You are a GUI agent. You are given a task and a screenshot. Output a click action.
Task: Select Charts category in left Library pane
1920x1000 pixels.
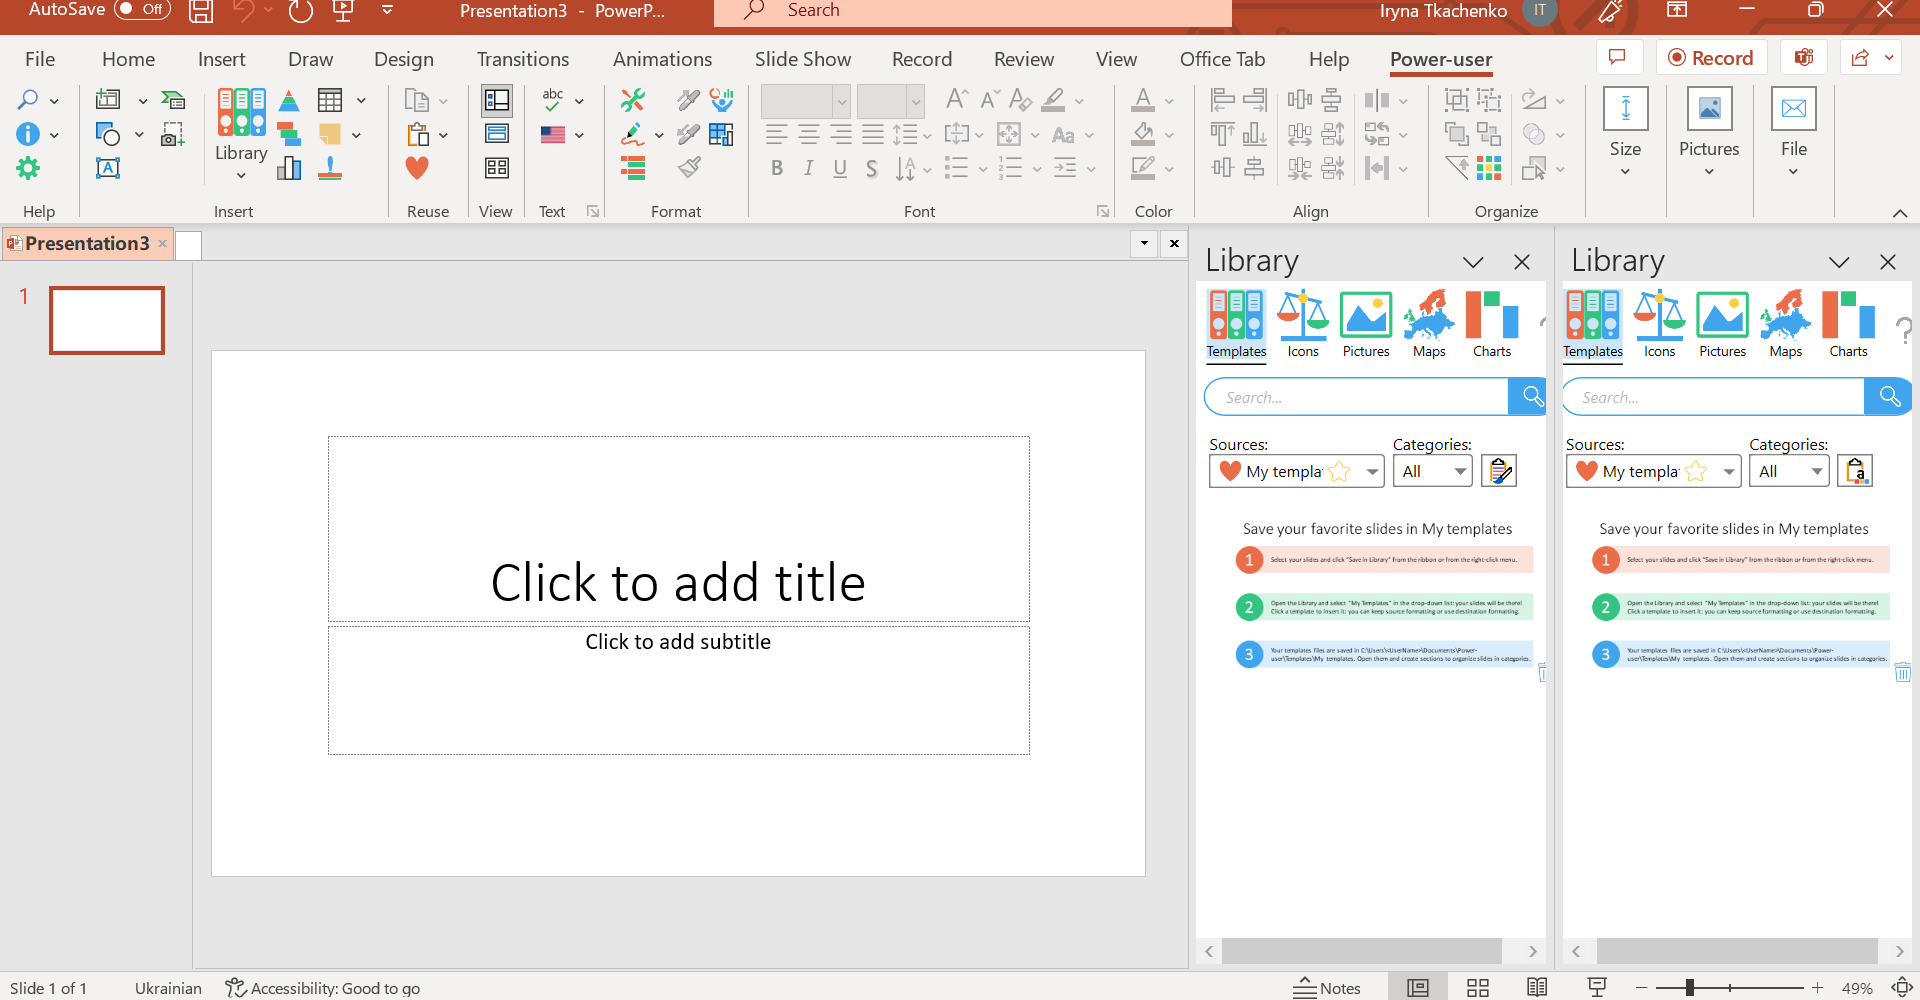coord(1492,324)
